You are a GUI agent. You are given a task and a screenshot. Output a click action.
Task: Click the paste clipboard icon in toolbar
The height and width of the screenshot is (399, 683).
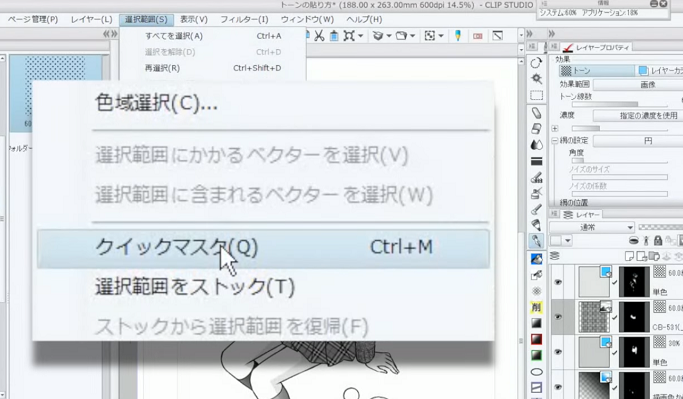pos(334,36)
